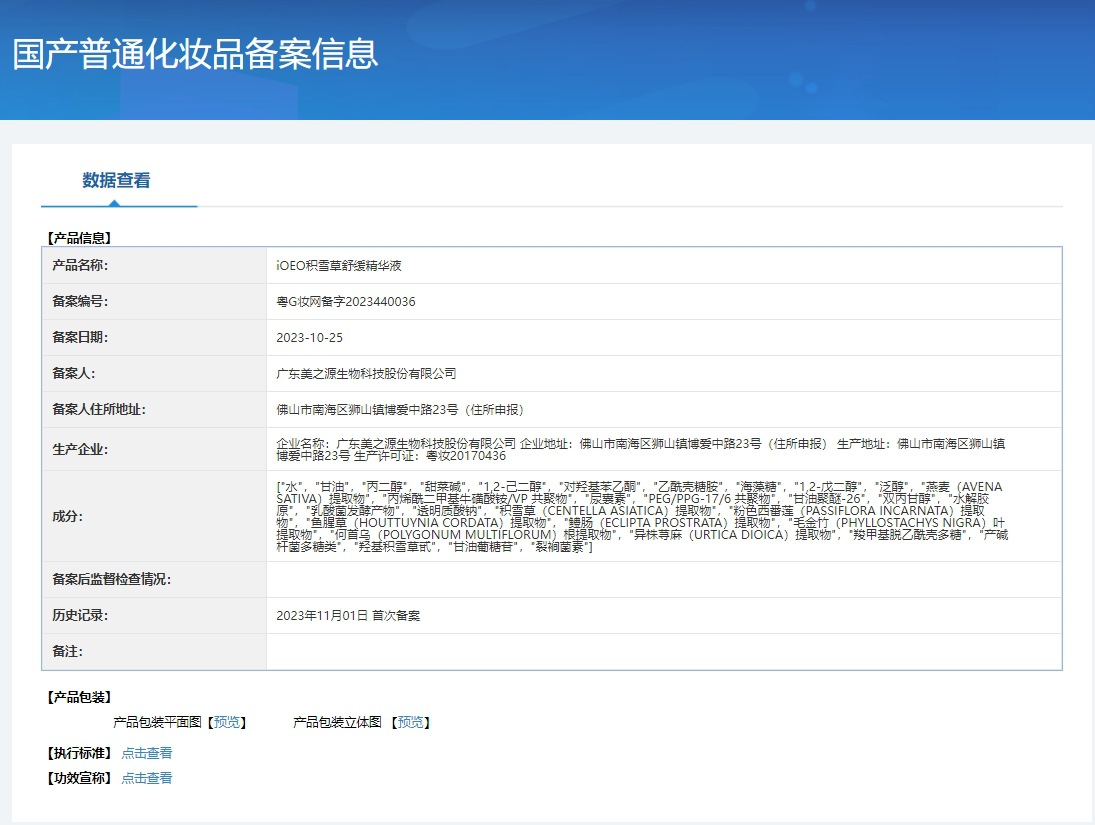Open the 数据查看 tab
Viewport: 1095px width, 825px height.
coord(116,181)
